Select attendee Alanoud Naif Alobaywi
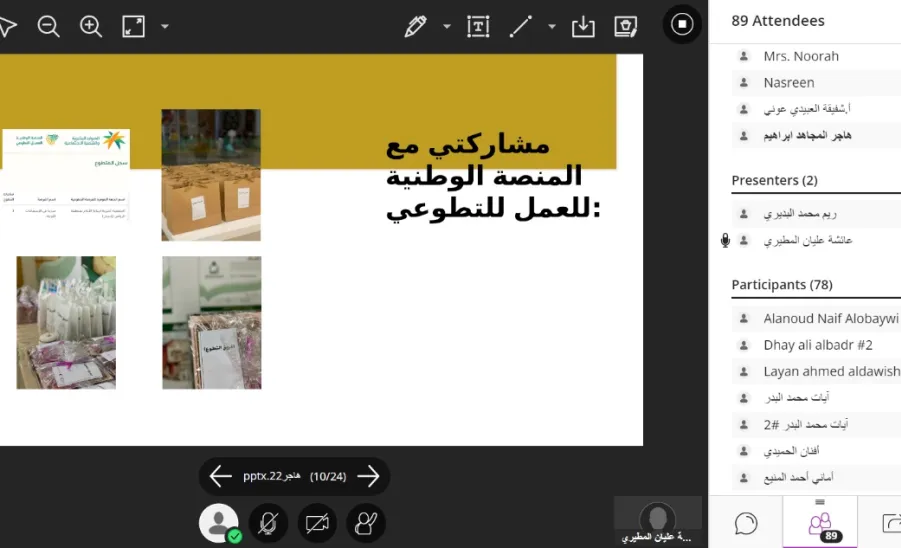Image resolution: width=901 pixels, height=548 pixels. (x=816, y=318)
